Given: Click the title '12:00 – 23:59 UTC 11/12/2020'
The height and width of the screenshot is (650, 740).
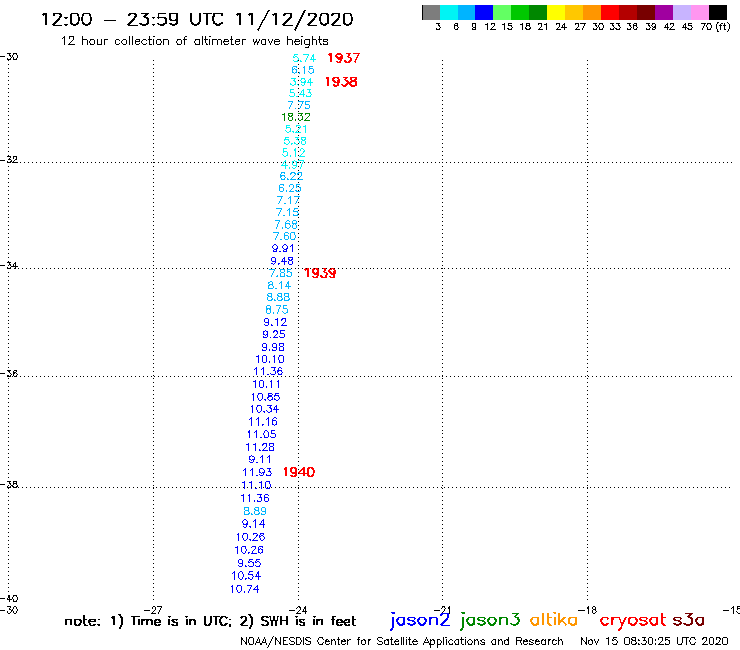Looking at the screenshot, I should click(197, 19).
